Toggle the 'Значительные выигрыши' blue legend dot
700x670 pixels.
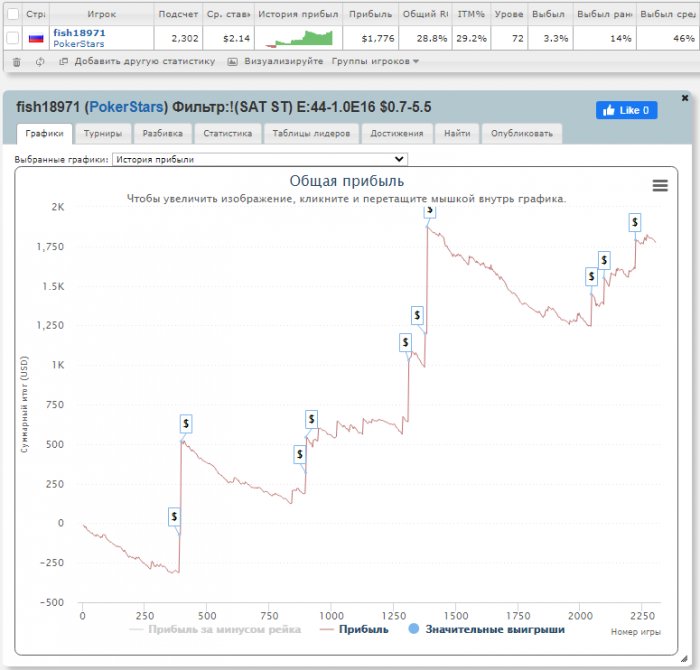coord(414,629)
